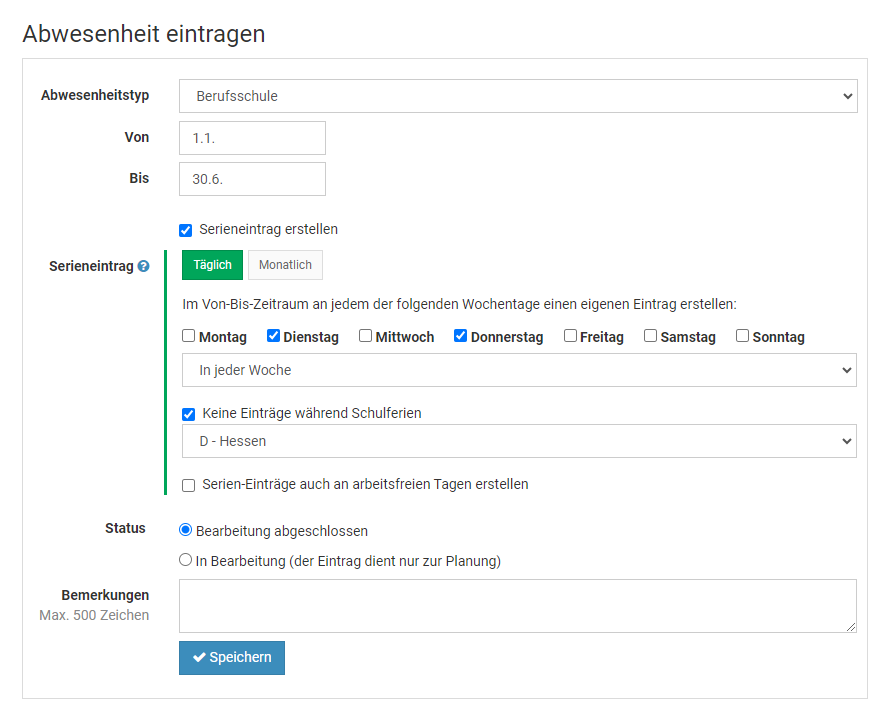
Task: Enable series entries on arbeitsfreien Tagen
Action: tap(189, 485)
